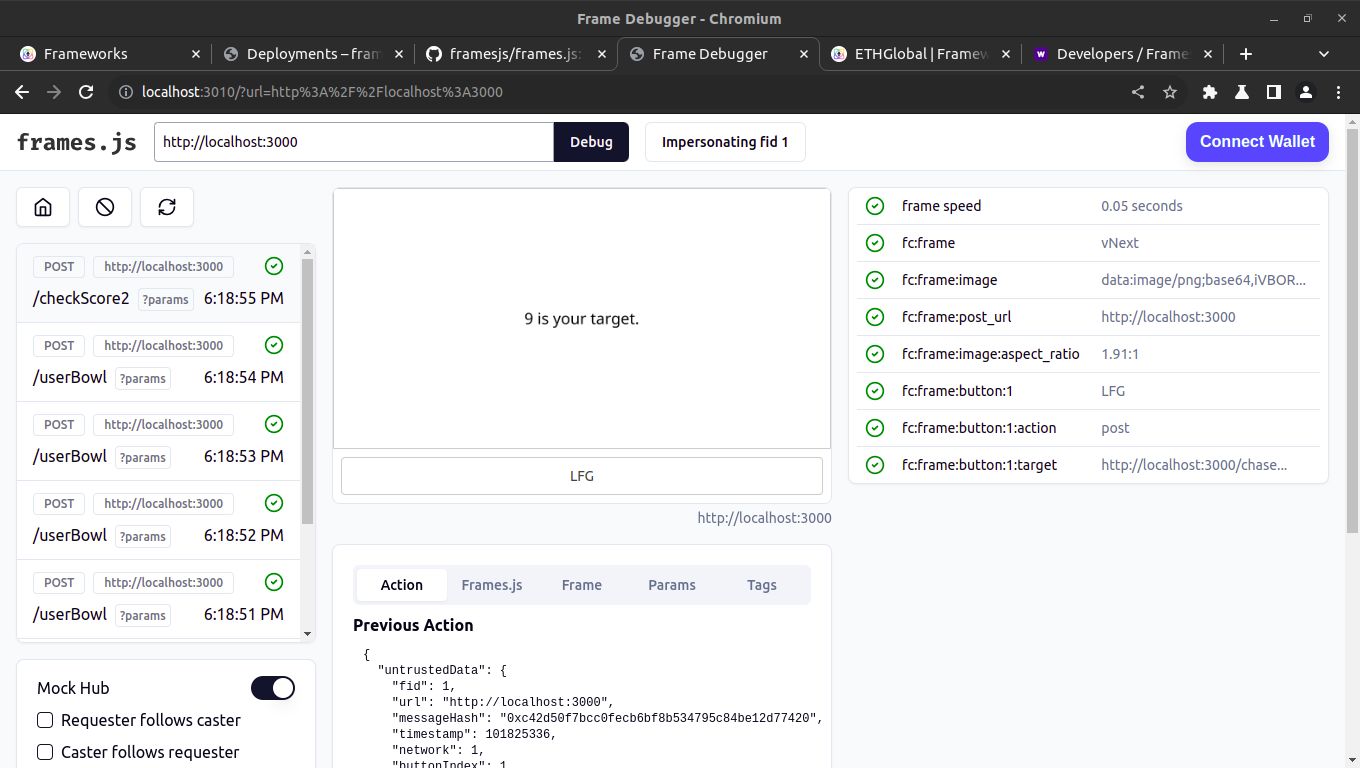Click the browser back arrow
Image resolution: width=1360 pixels, height=768 pixels.
(22, 92)
